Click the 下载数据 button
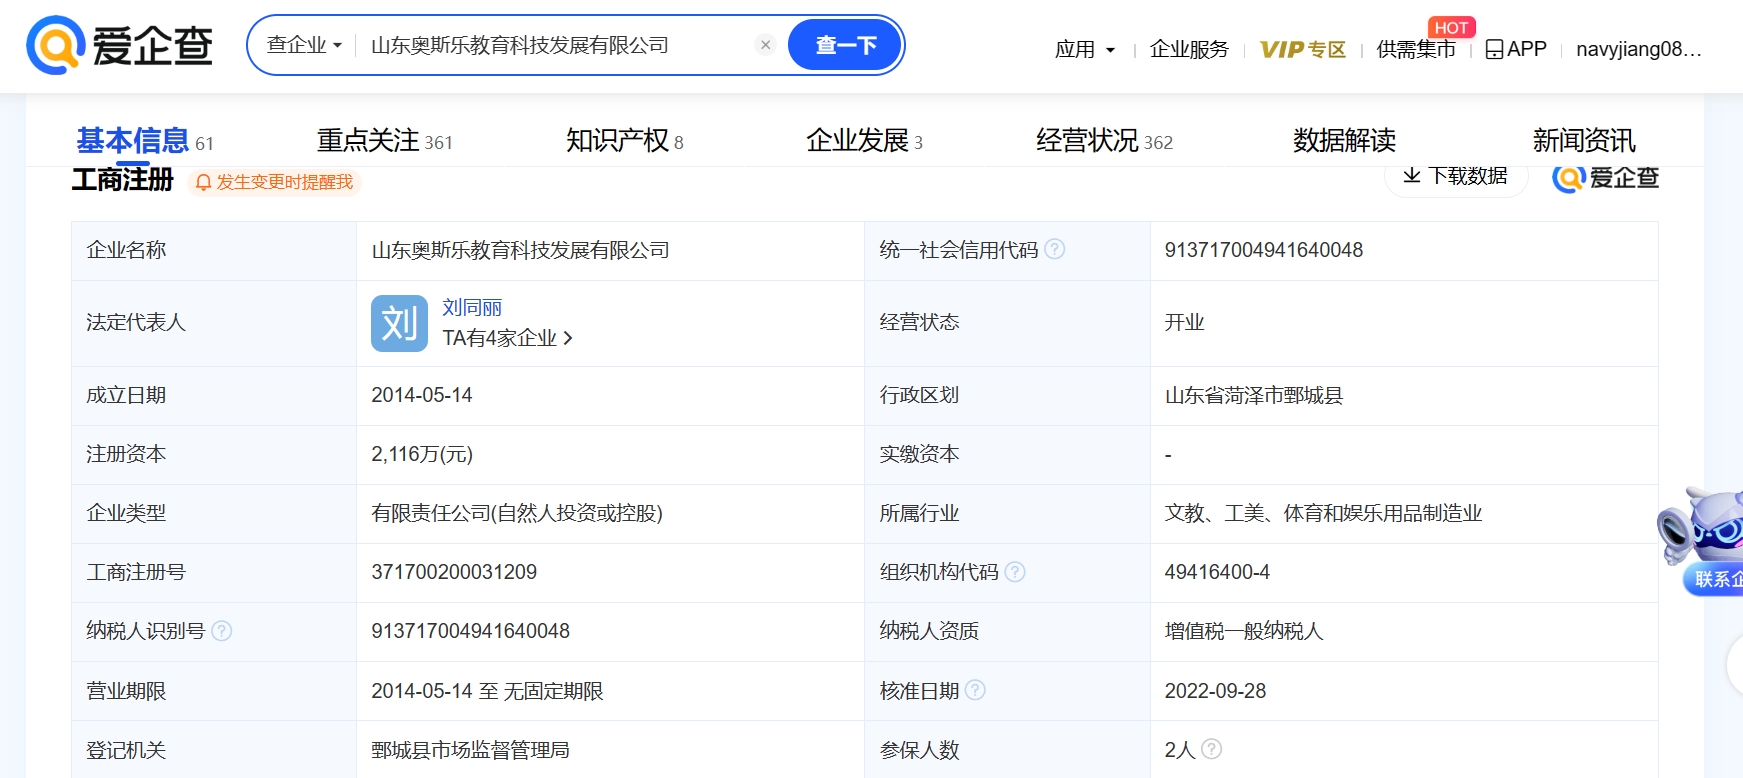Image resolution: width=1743 pixels, height=778 pixels. pyautogui.click(x=1455, y=176)
